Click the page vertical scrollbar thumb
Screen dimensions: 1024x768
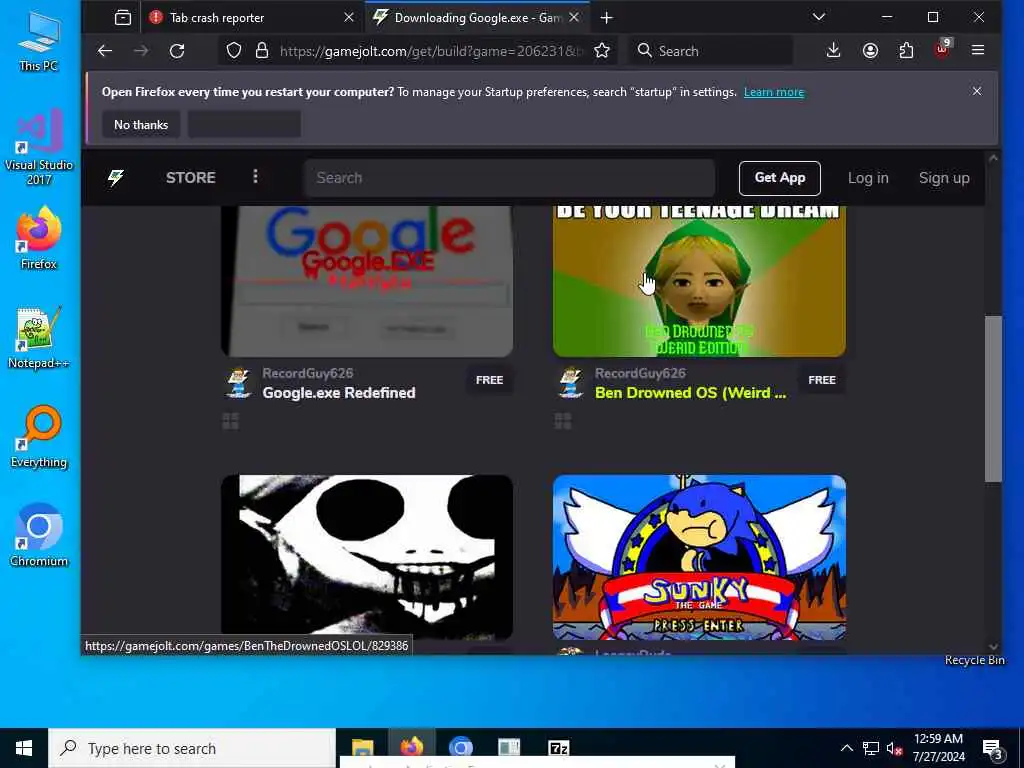point(993,399)
